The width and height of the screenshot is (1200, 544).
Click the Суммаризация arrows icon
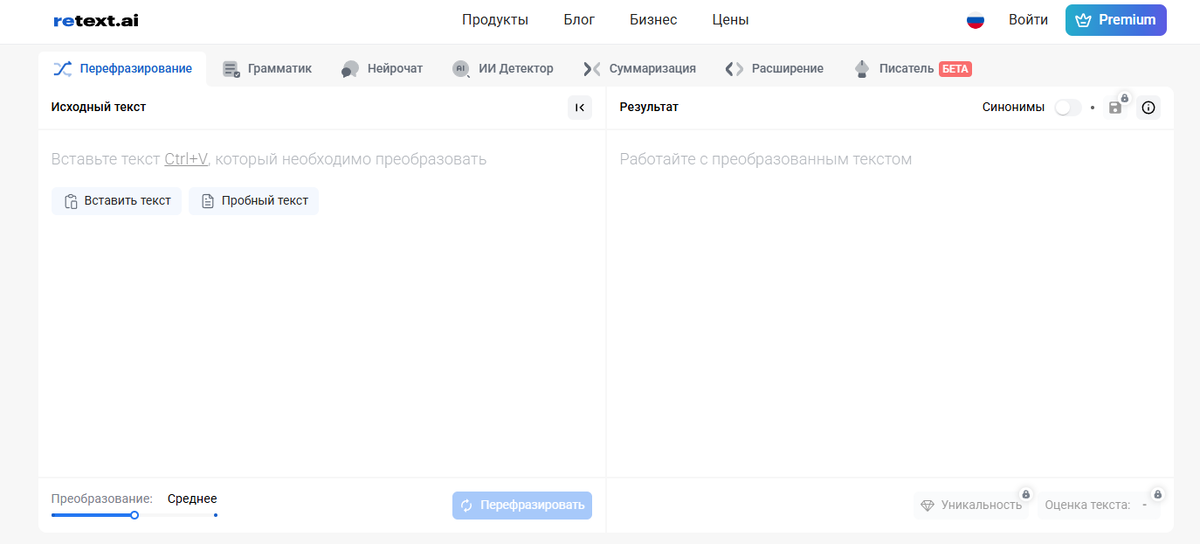[x=591, y=69]
